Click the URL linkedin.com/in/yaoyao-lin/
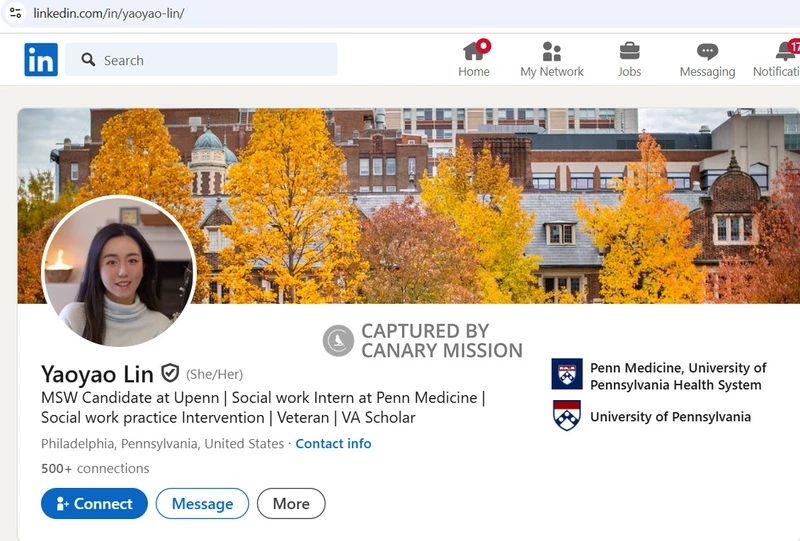The image size is (800, 541). [109, 13]
